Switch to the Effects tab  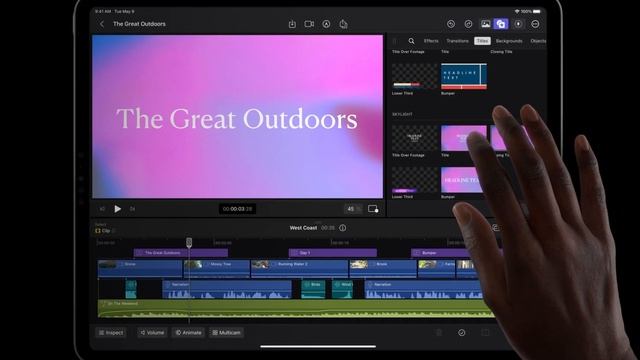point(431,41)
